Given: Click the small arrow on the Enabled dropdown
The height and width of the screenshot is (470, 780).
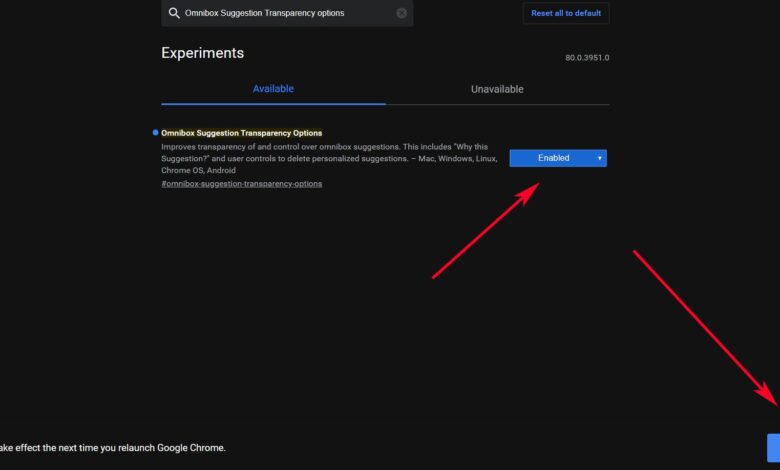Looking at the screenshot, I should [599, 158].
